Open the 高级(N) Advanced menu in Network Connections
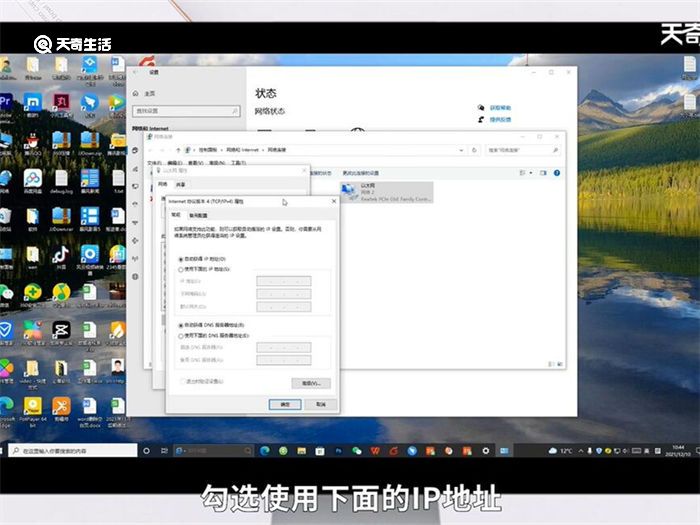The width and height of the screenshot is (700, 525). tap(217, 163)
